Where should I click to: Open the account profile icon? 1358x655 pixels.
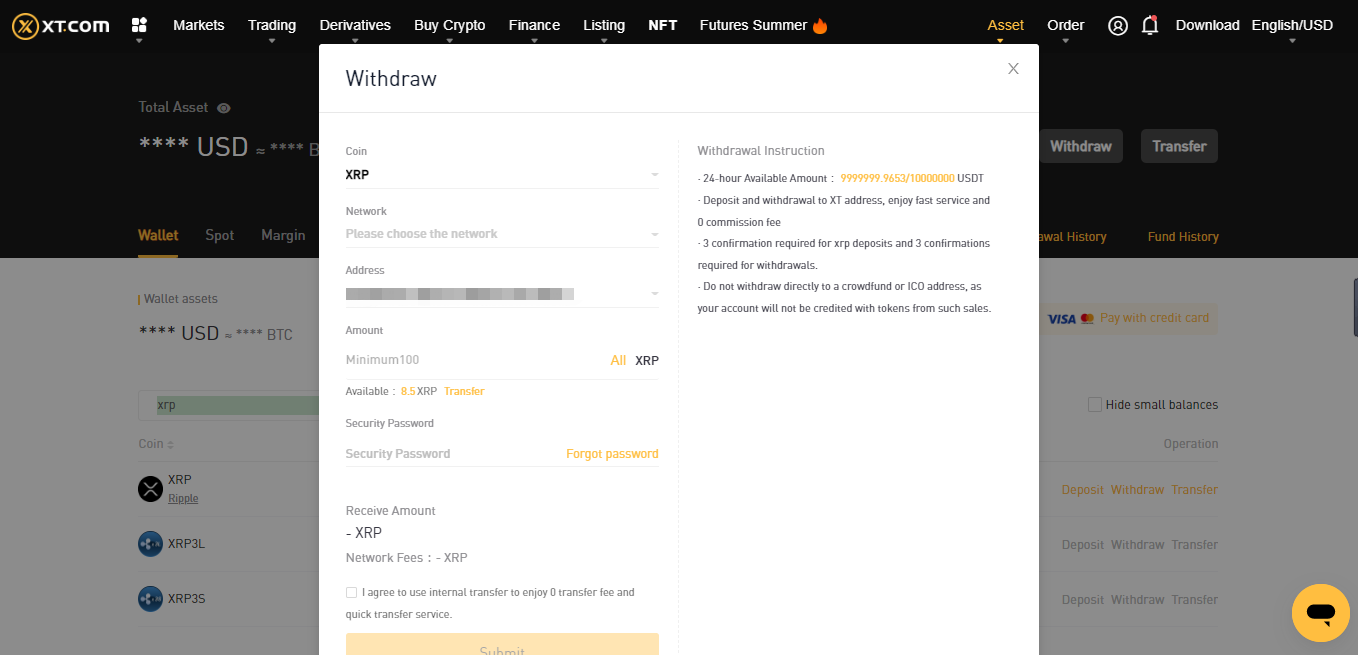pos(1117,25)
